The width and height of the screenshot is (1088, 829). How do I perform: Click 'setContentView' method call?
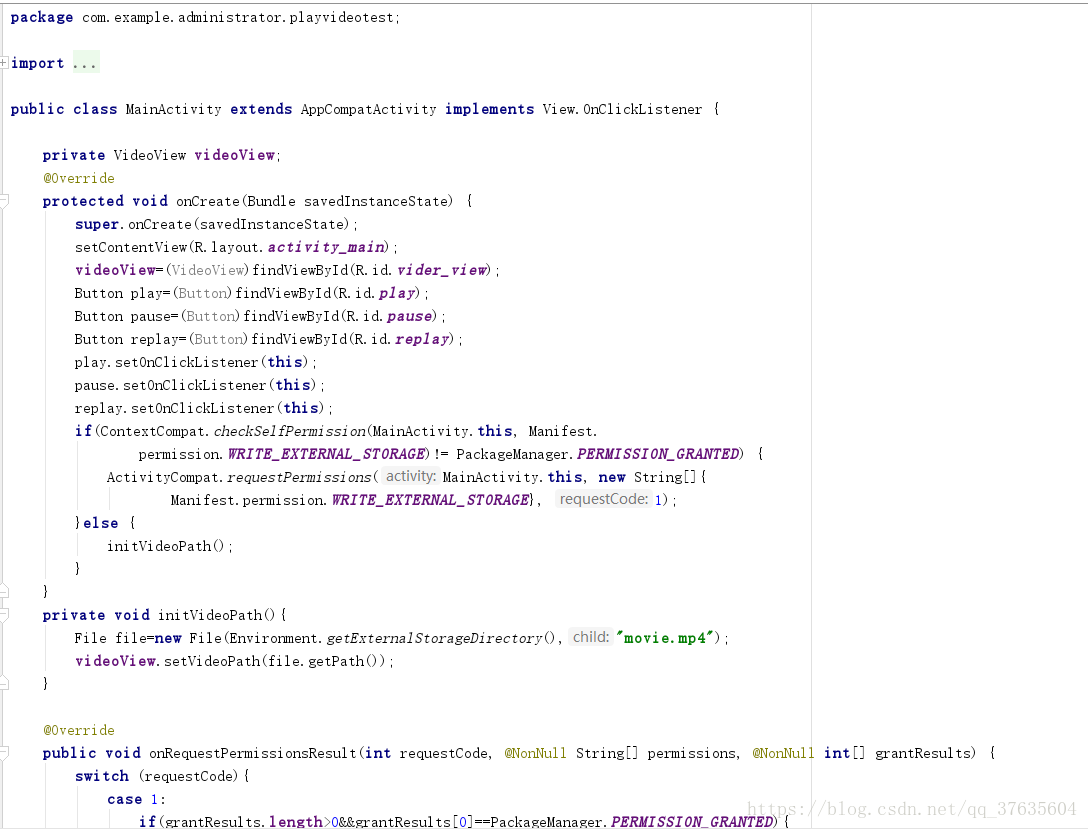(131, 248)
